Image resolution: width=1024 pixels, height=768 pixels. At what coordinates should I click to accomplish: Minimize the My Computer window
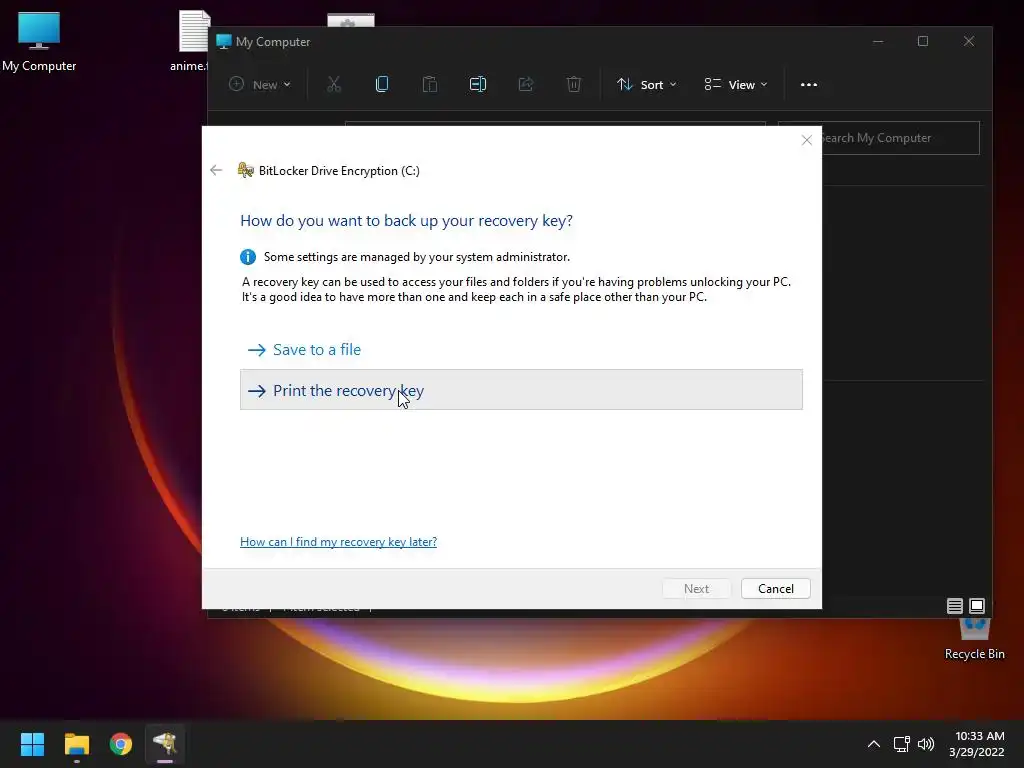tap(878, 41)
